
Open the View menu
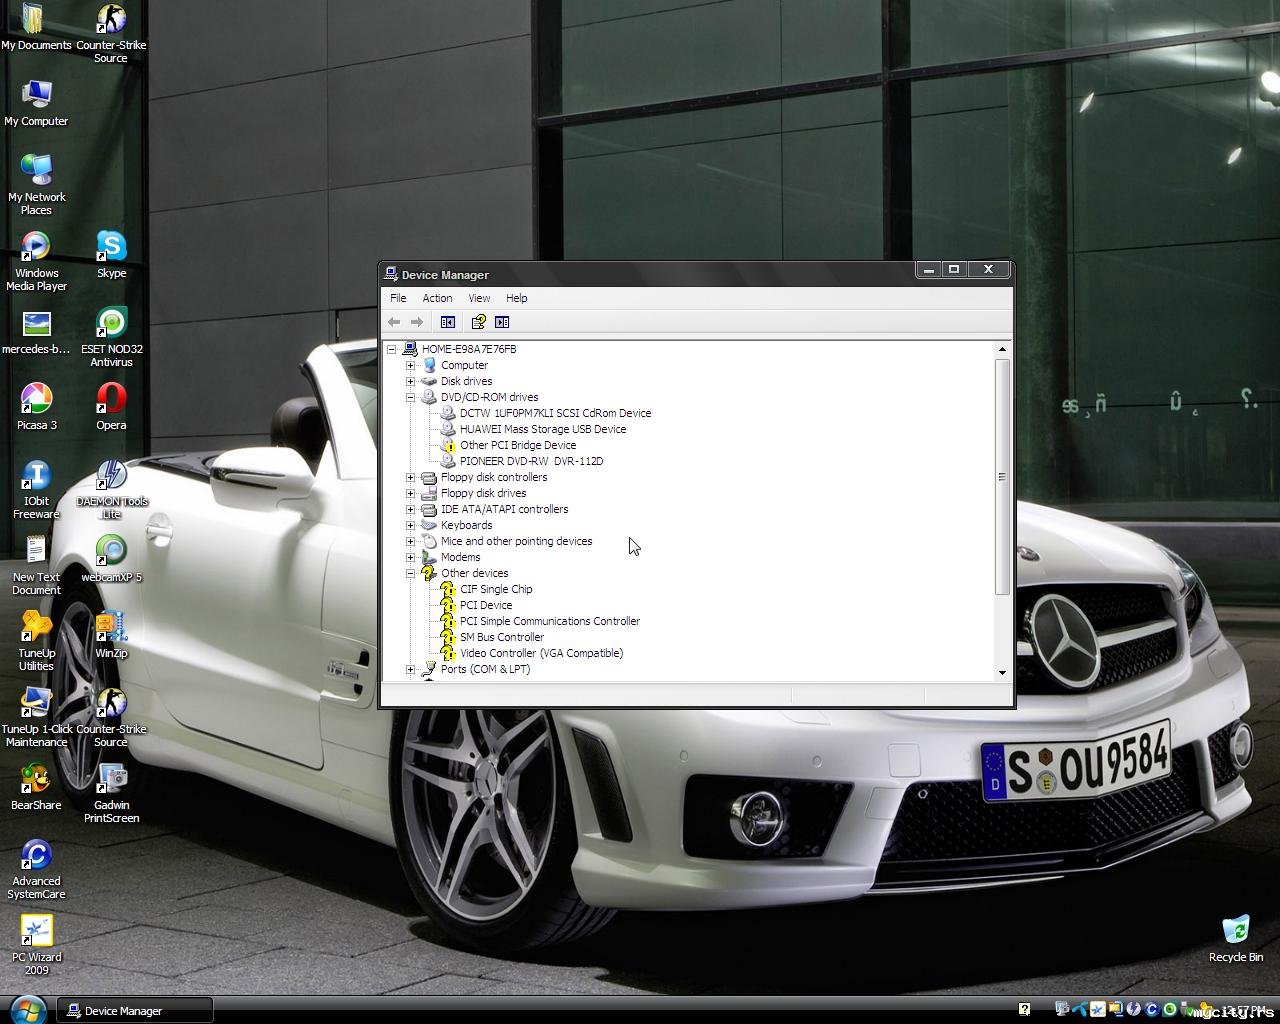479,298
